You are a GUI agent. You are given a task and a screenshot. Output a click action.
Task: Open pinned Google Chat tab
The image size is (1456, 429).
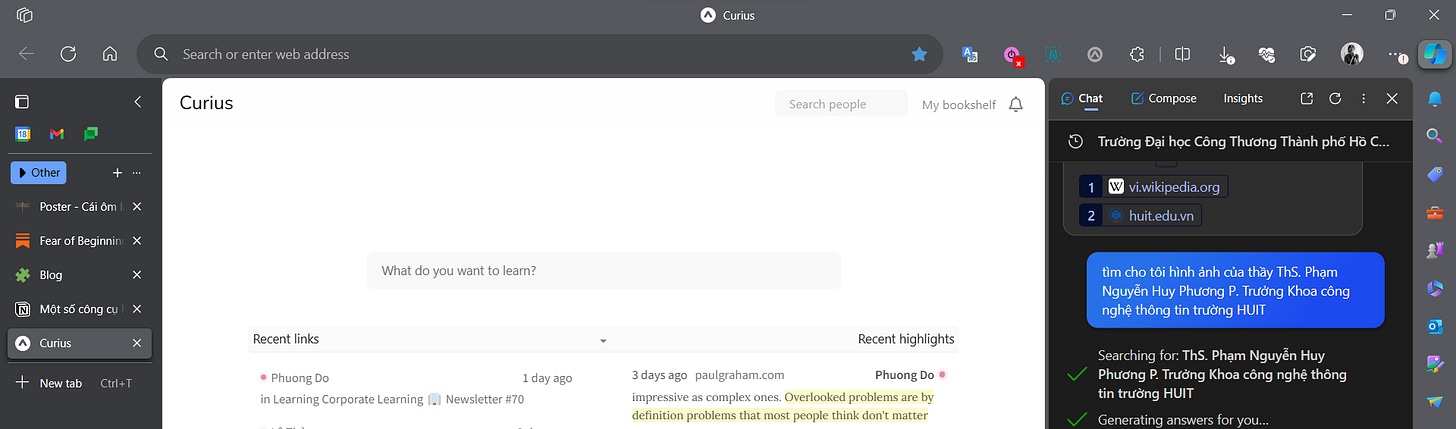(91, 133)
